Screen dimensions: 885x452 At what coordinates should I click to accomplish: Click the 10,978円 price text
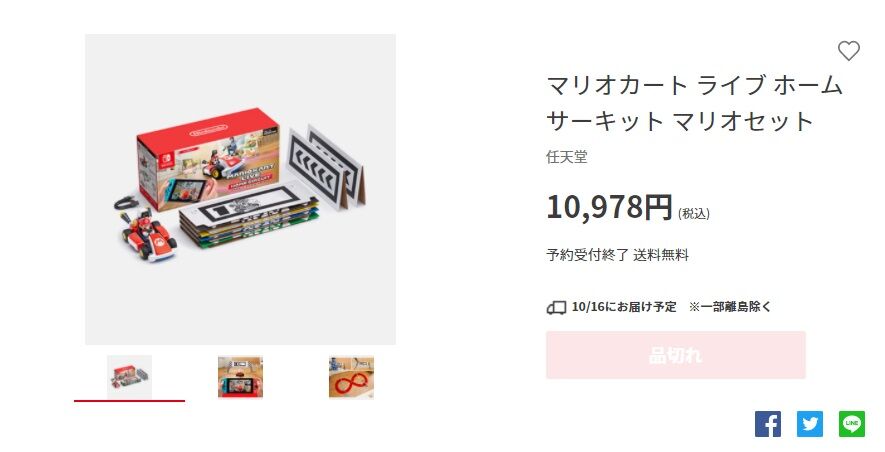pyautogui.click(x=610, y=207)
